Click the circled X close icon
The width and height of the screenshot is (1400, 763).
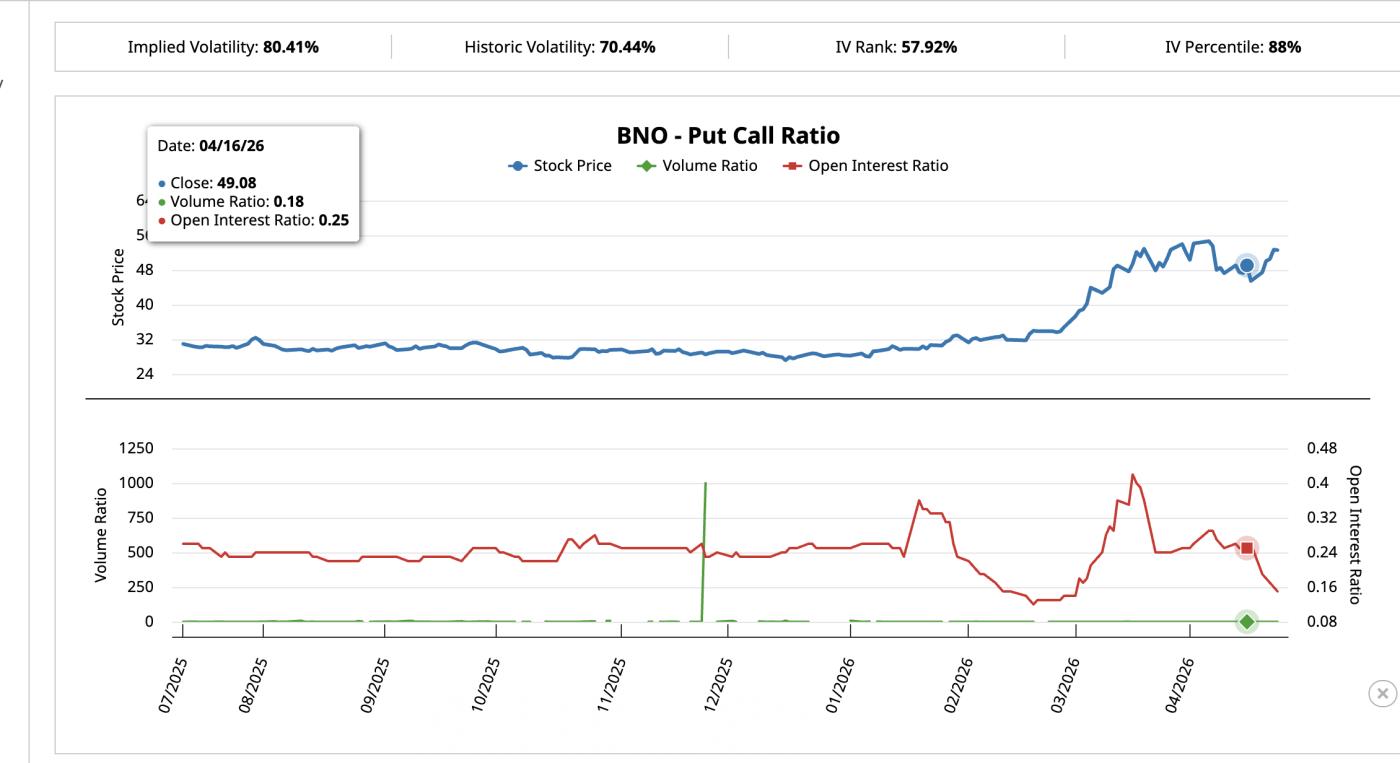point(1382,693)
